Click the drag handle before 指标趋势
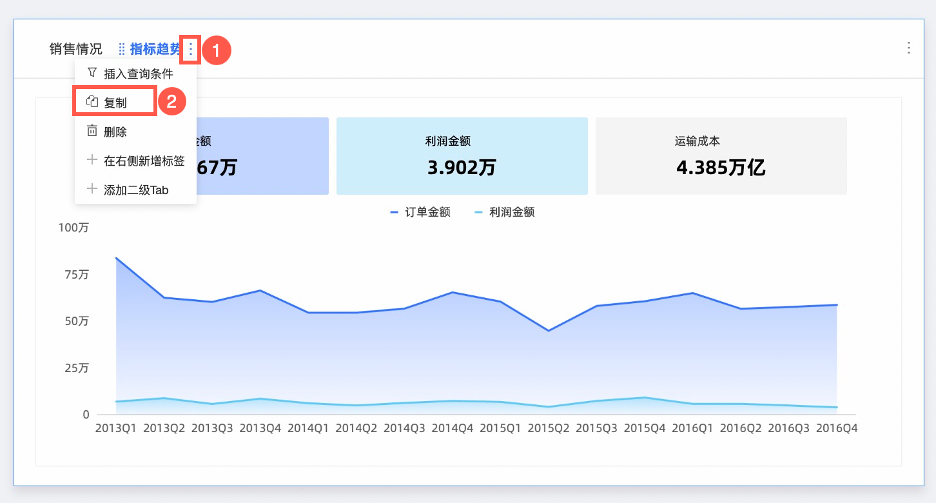 coord(122,49)
